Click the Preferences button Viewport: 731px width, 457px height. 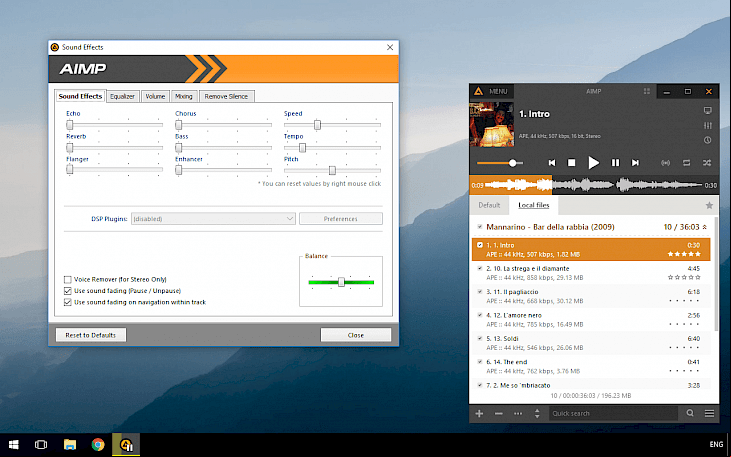click(x=340, y=219)
